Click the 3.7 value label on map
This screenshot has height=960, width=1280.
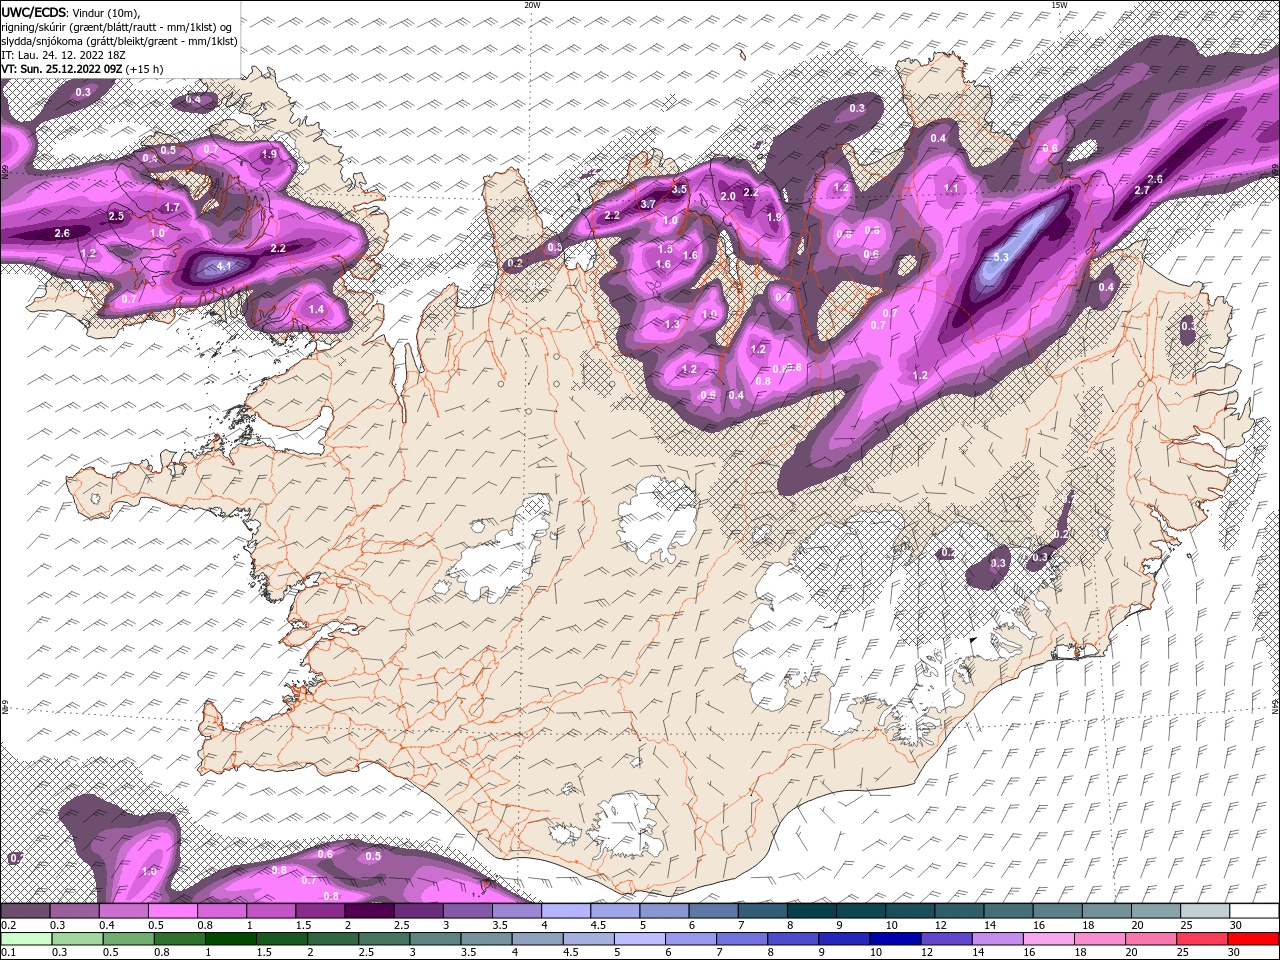[647, 204]
